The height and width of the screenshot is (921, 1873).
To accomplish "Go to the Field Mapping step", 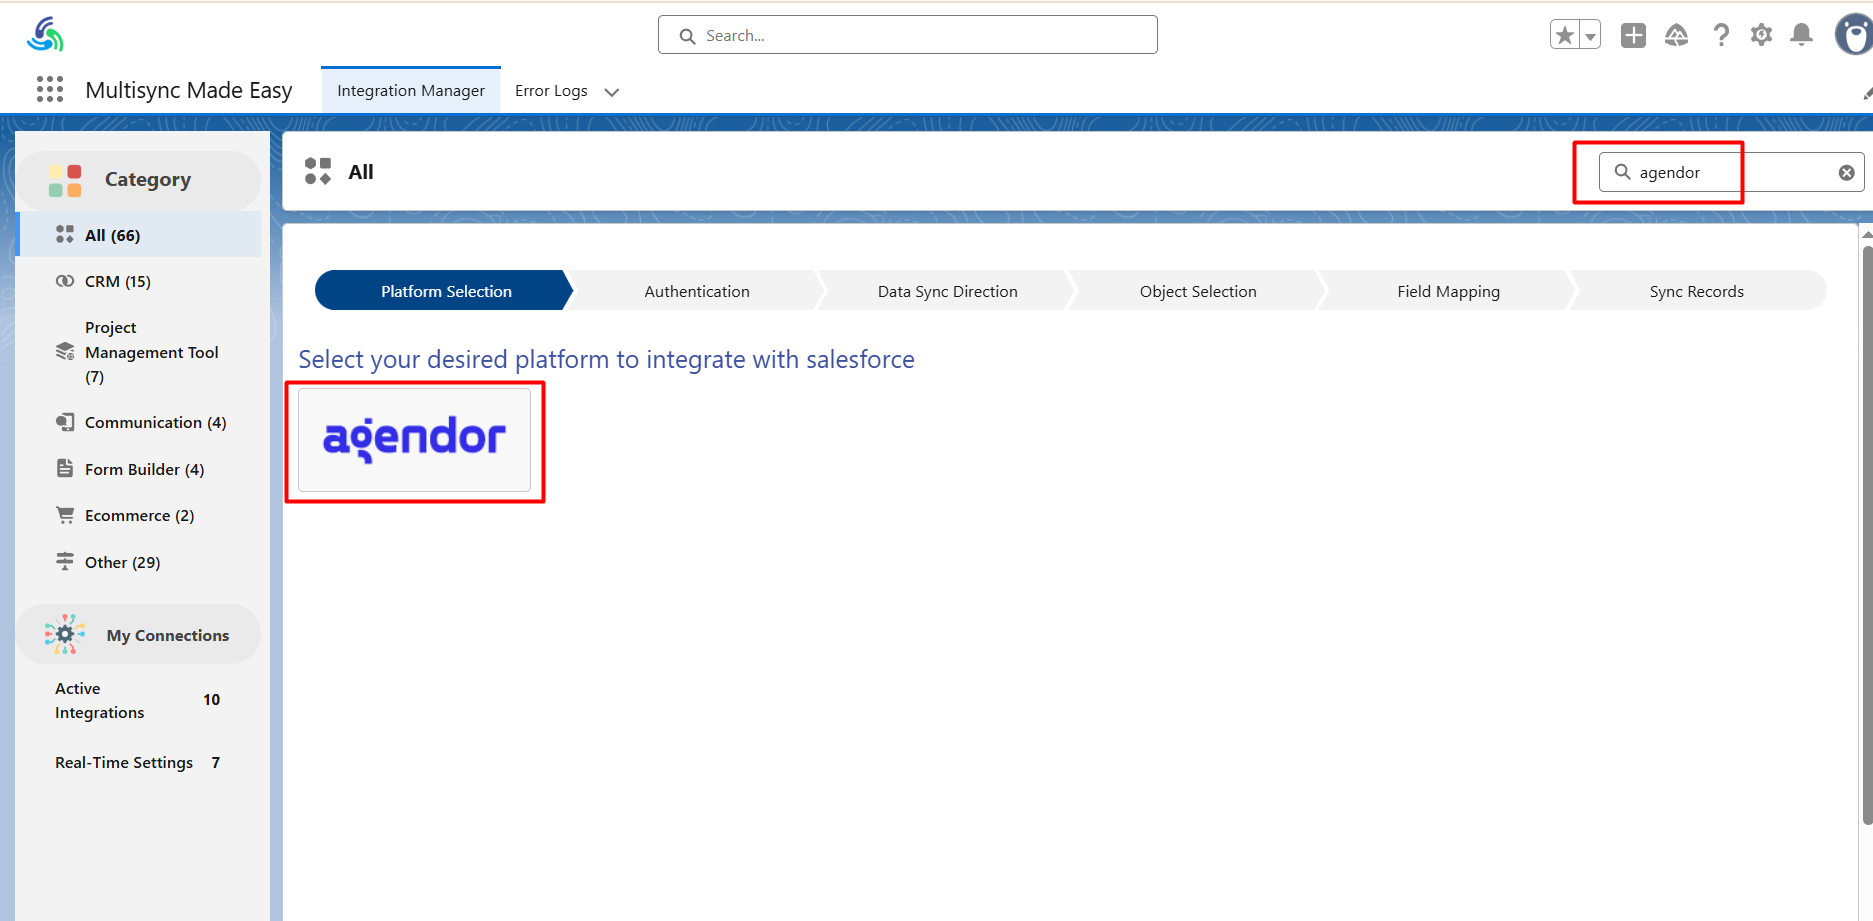I will [1447, 291].
